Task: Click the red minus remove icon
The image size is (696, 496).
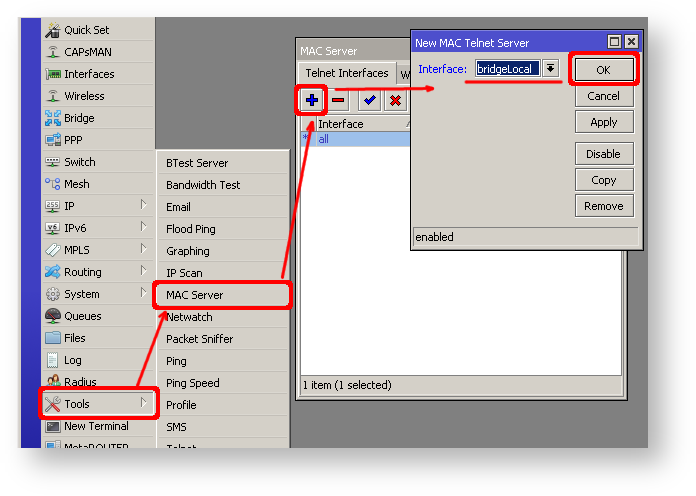Action: (x=338, y=100)
